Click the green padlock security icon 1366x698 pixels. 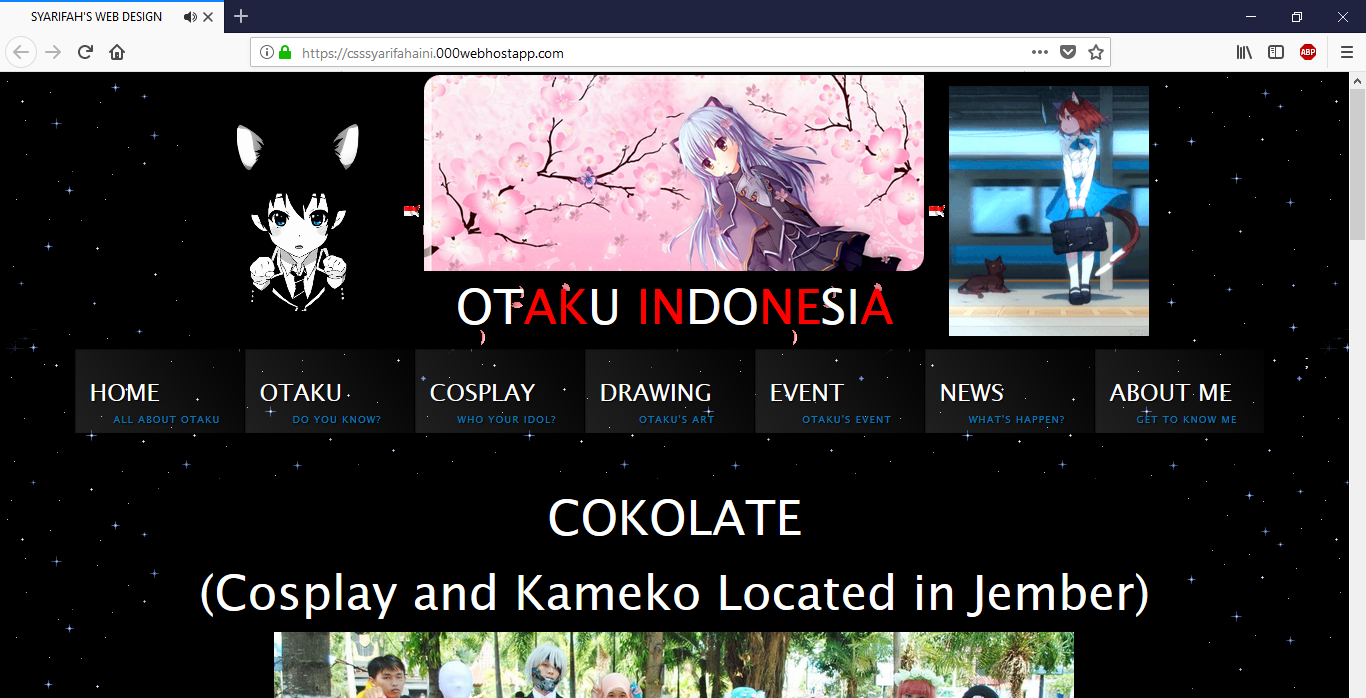click(x=285, y=52)
